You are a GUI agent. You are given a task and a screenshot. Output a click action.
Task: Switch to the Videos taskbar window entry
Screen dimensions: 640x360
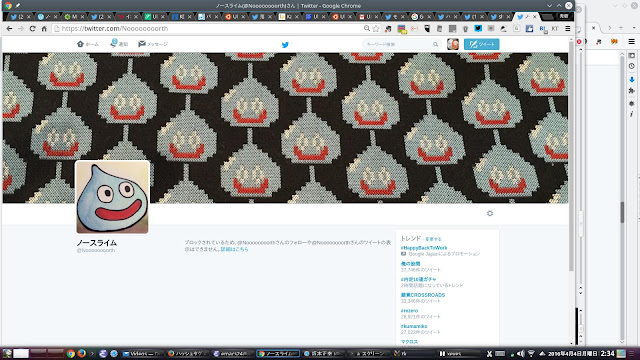click(x=143, y=353)
